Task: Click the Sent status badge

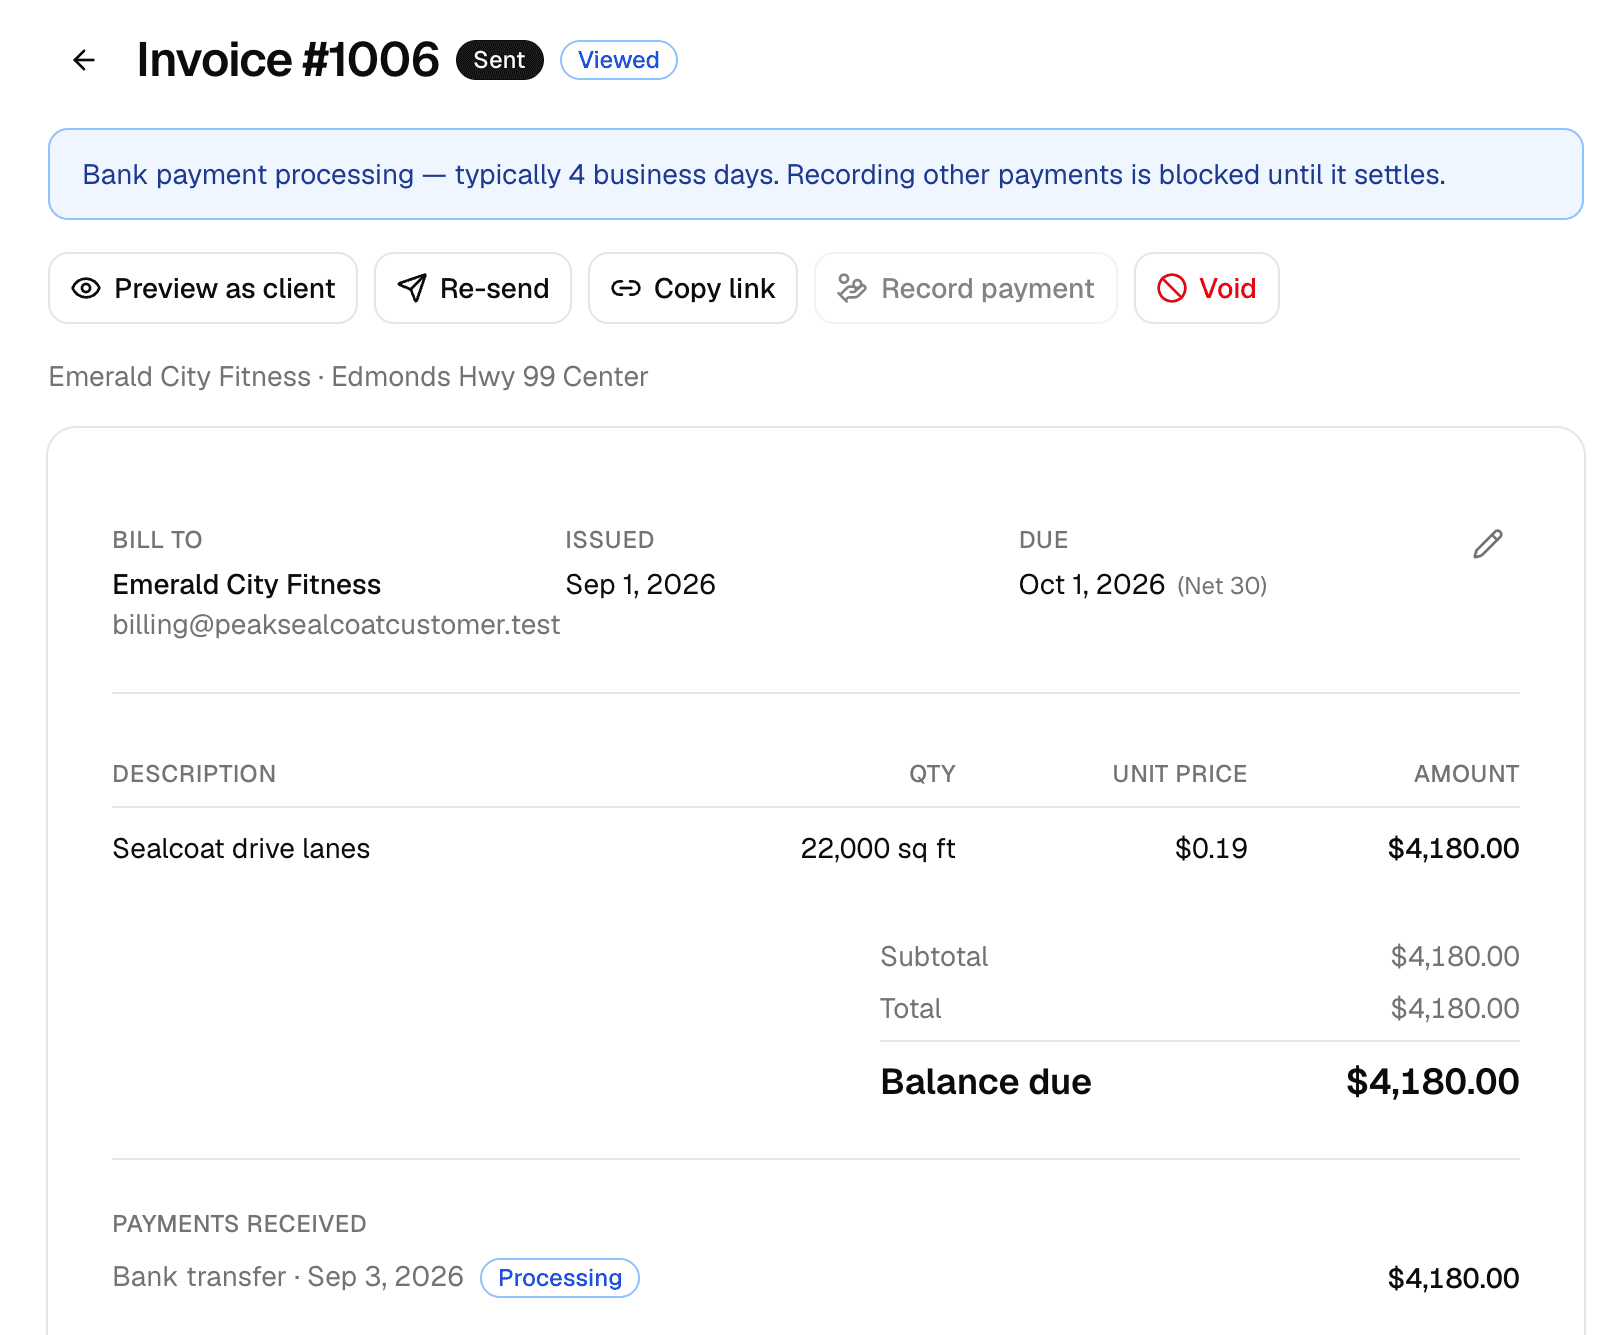Action: tap(500, 60)
